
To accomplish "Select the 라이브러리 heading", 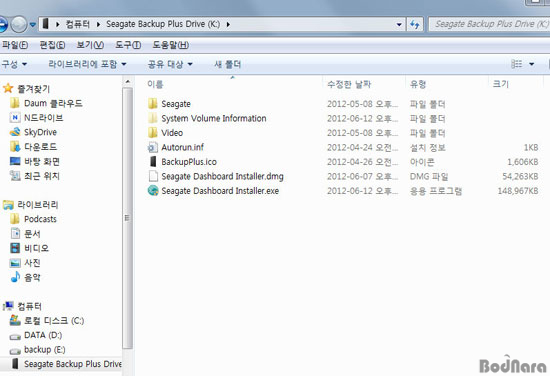I will tap(38, 204).
